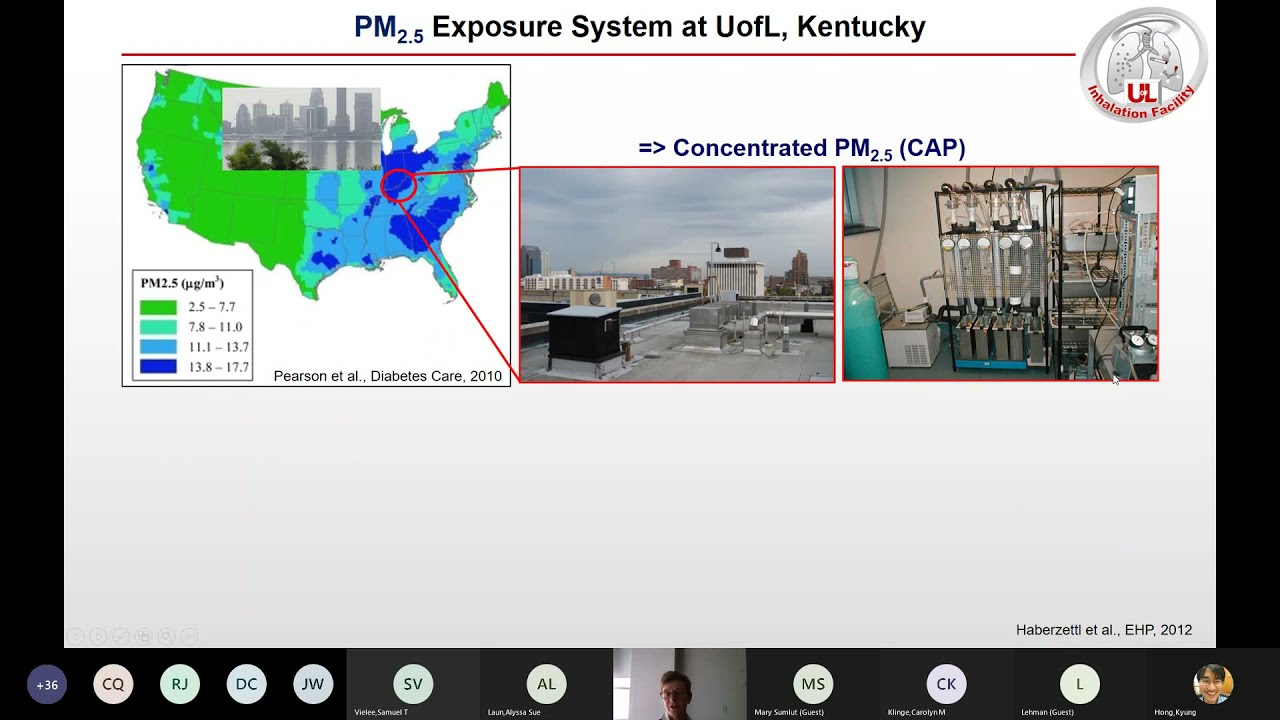Viewport: 1280px width, 720px height.
Task: Click the name label 'Klinge,Carolyn M'
Action: (x=916, y=712)
